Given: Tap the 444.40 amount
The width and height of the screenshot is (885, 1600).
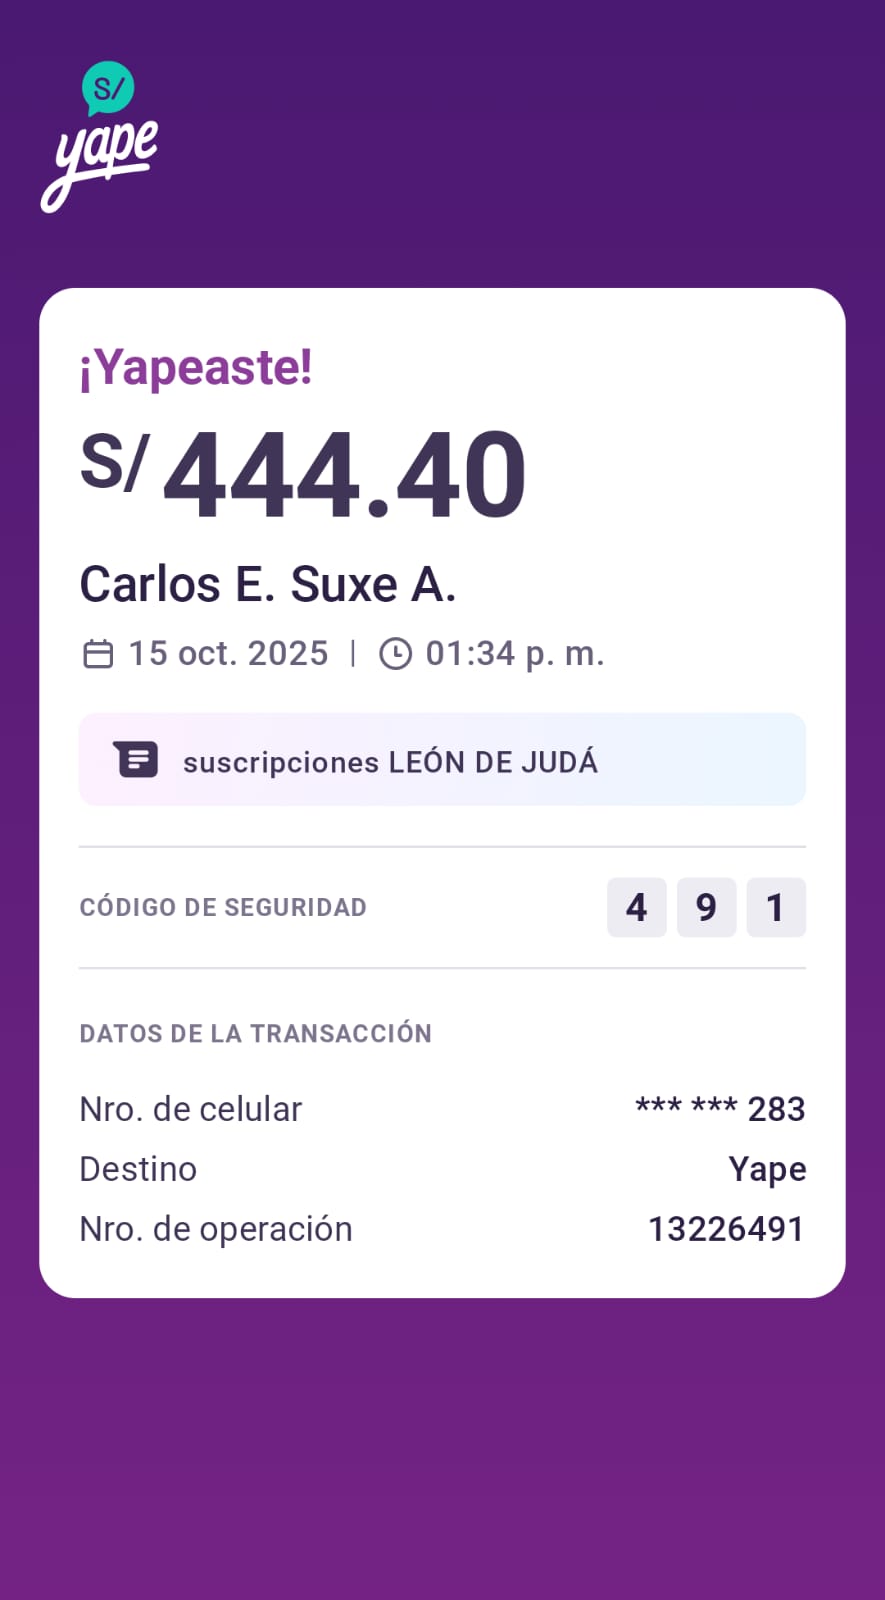Looking at the screenshot, I should [344, 474].
